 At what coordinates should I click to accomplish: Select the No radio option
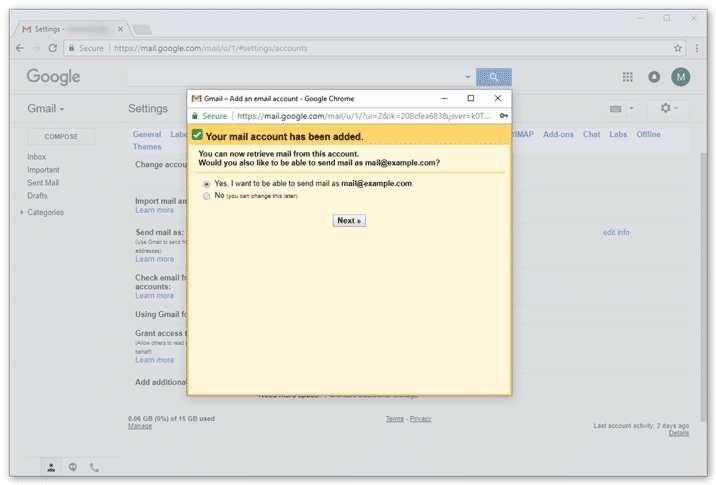tap(207, 196)
